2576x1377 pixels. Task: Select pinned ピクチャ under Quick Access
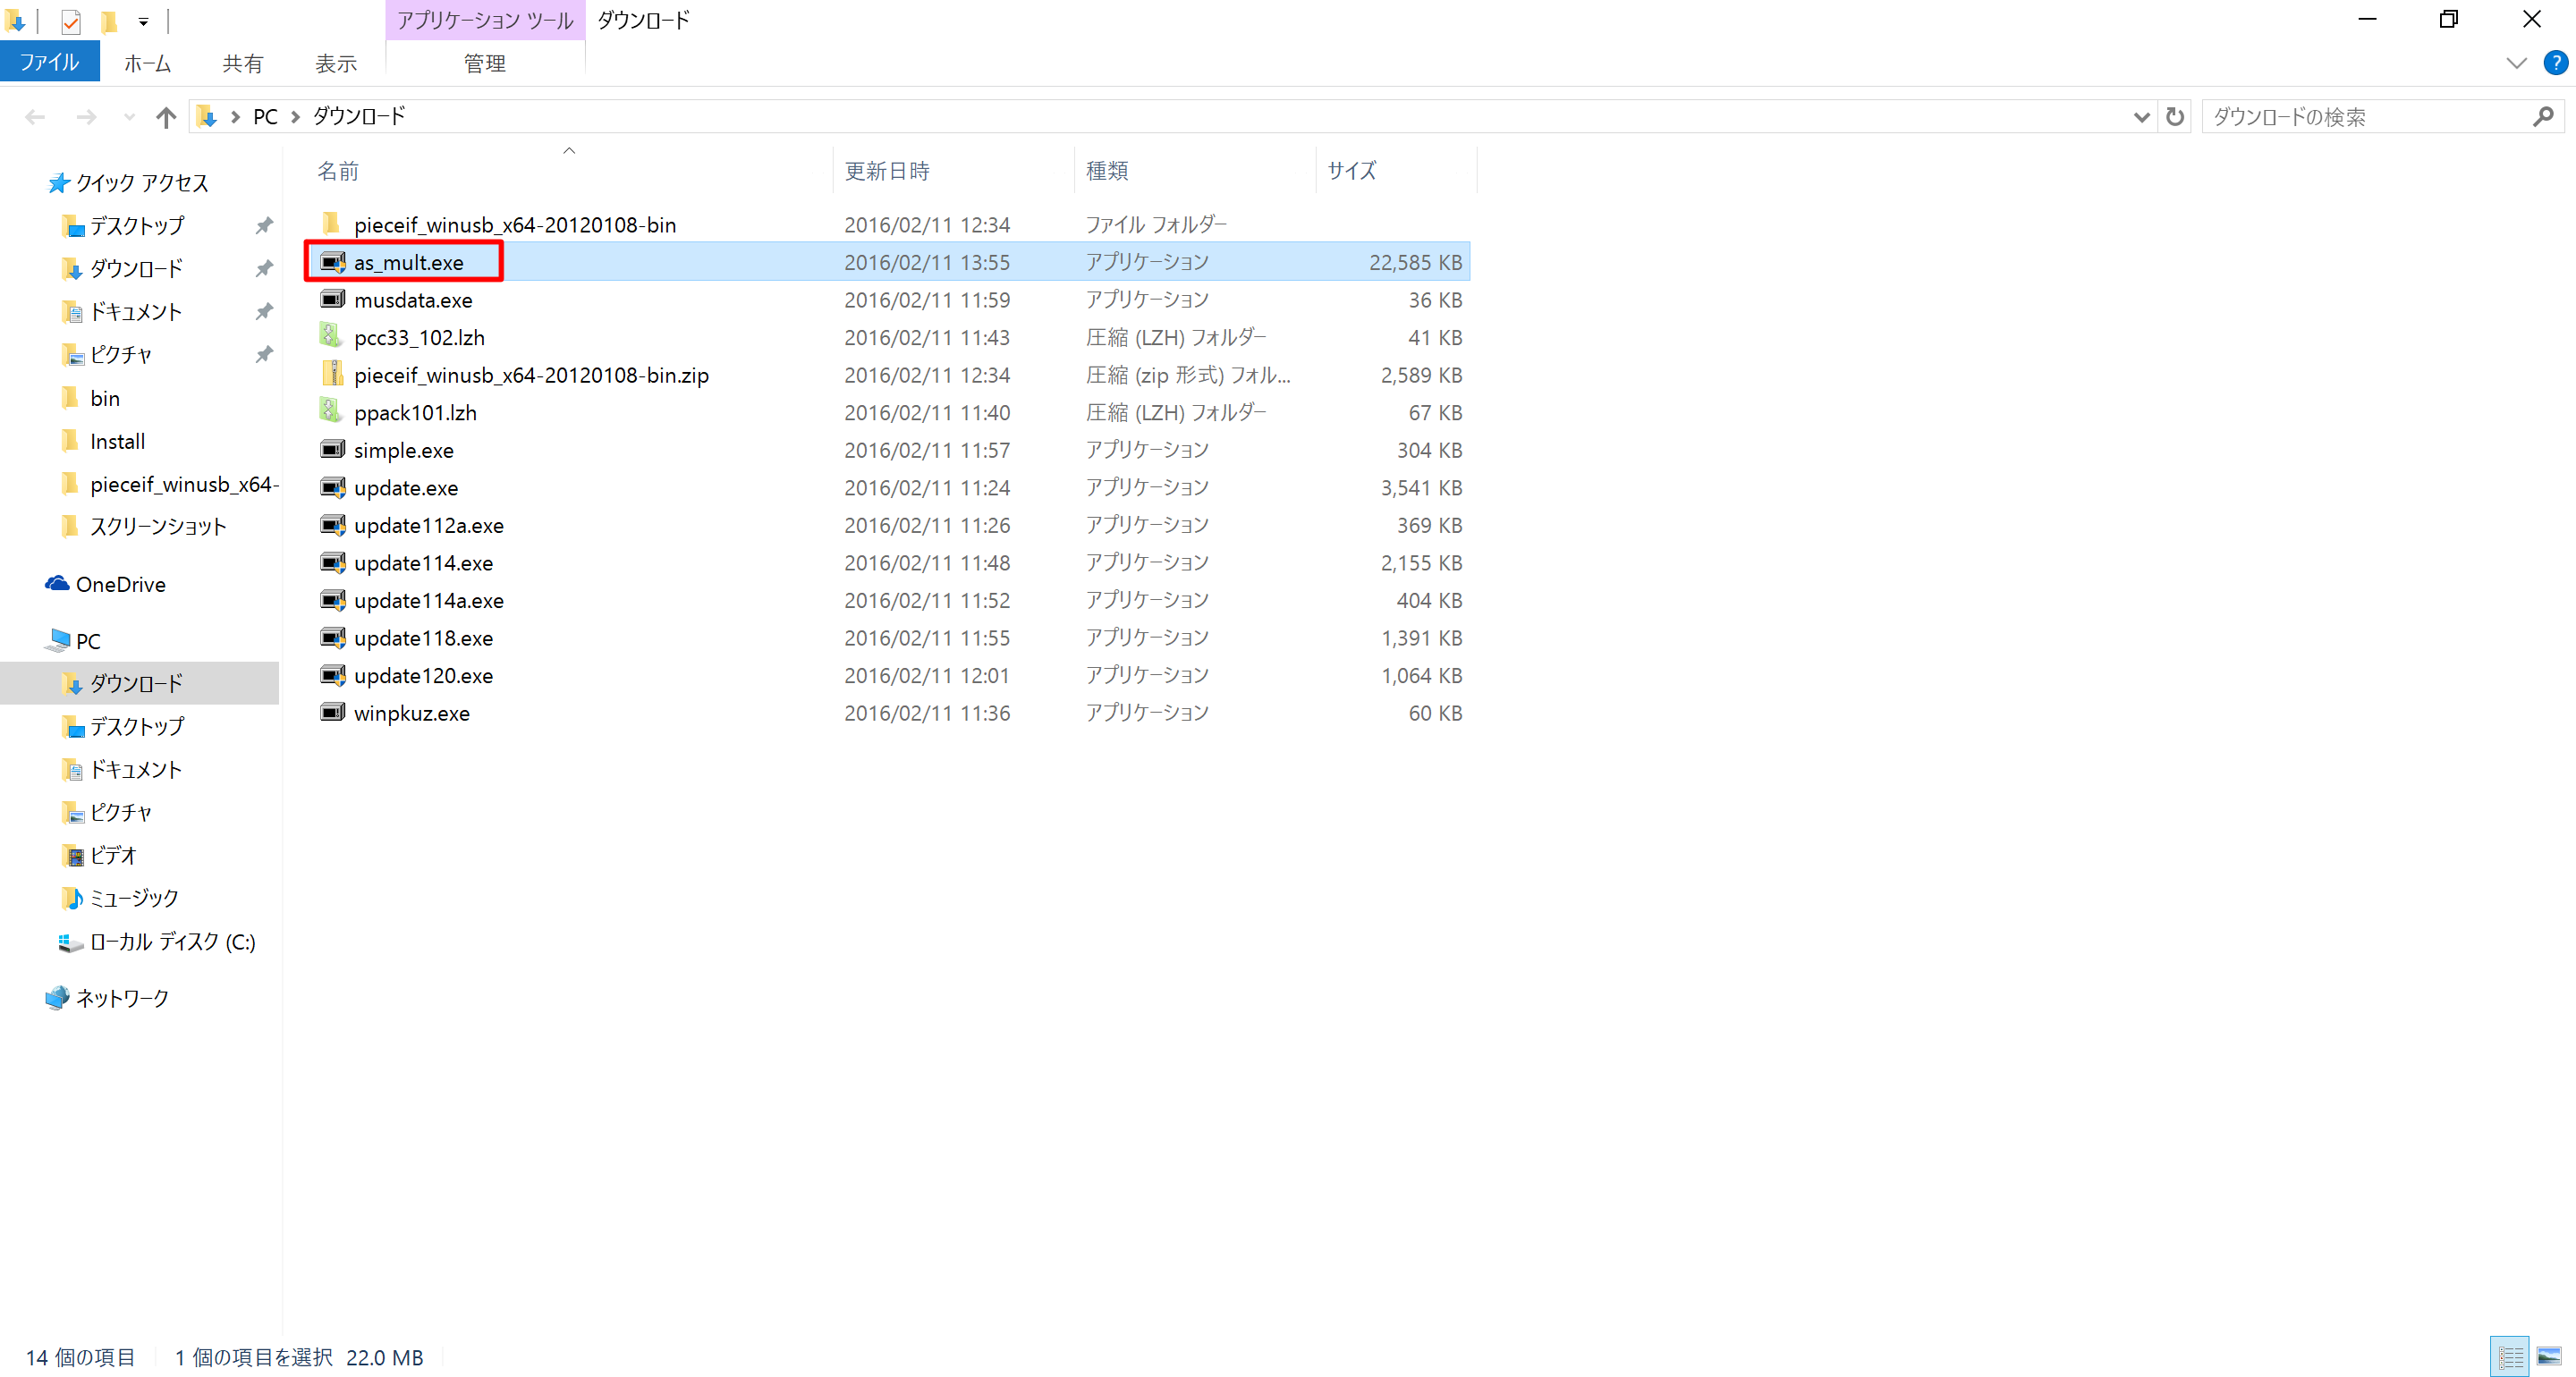pyautogui.click(x=121, y=355)
